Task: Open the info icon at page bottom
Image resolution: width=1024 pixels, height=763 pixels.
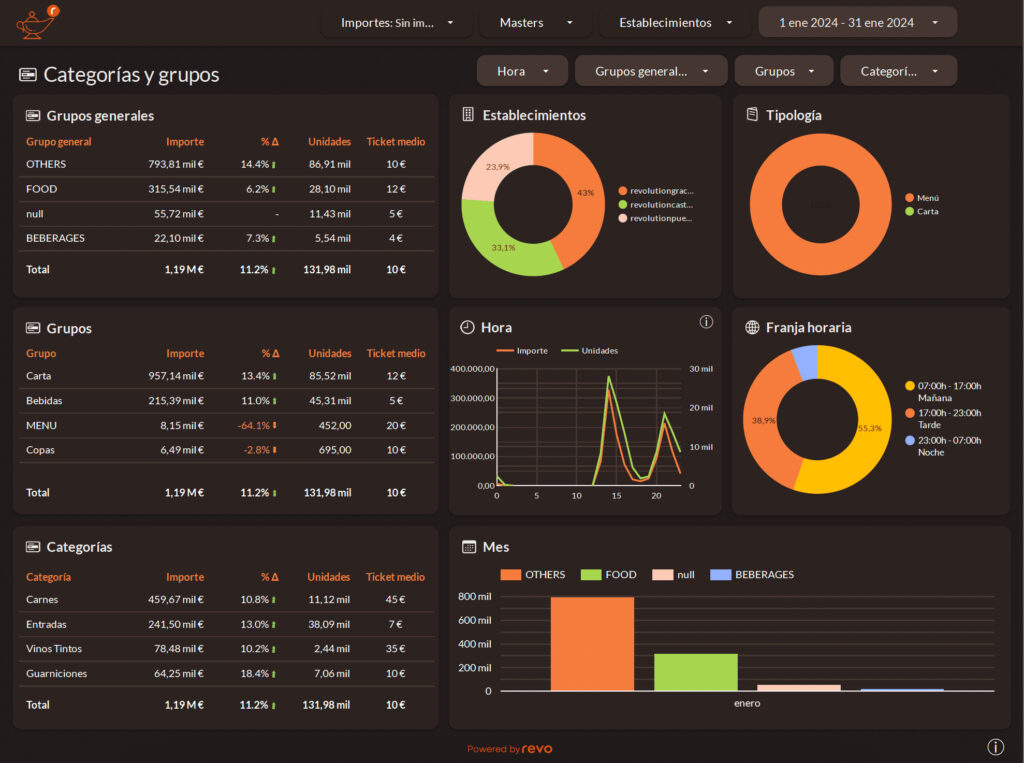Action: click(x=995, y=747)
